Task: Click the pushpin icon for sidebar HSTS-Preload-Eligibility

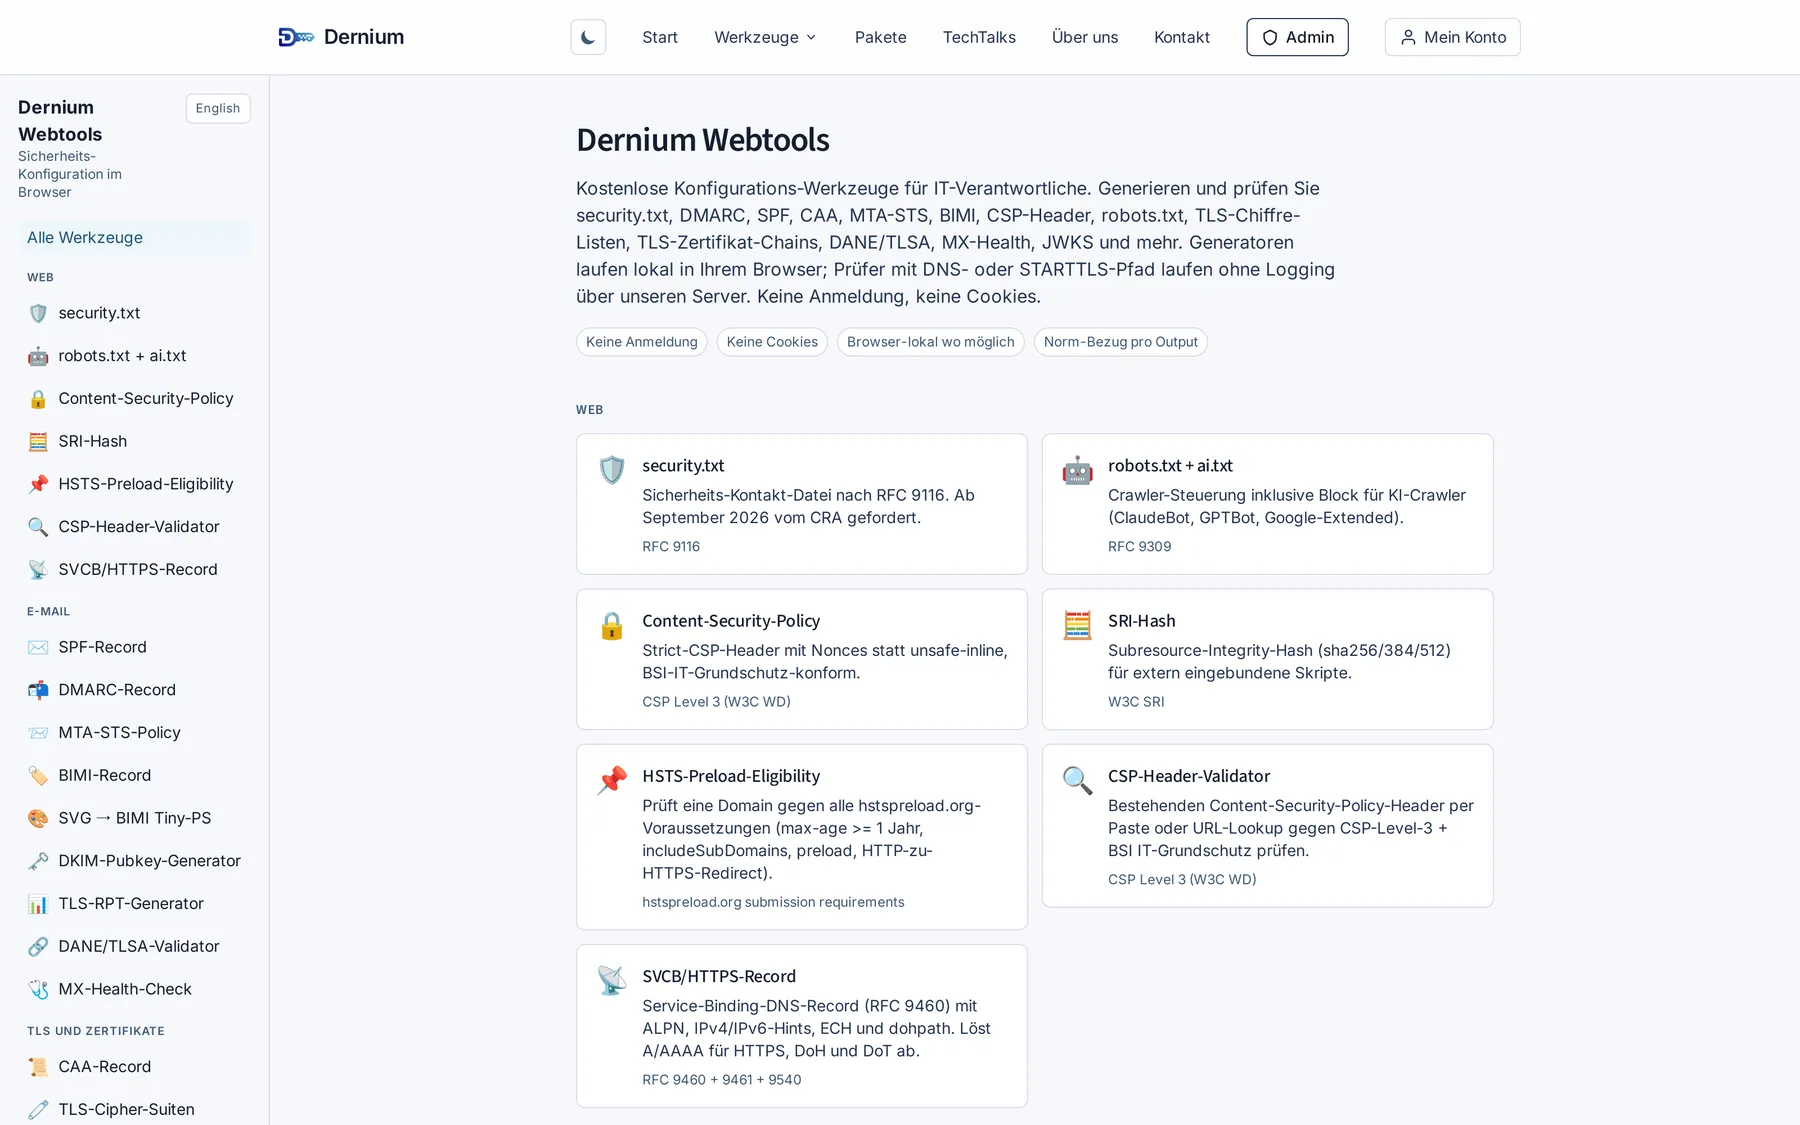Action: click(38, 484)
